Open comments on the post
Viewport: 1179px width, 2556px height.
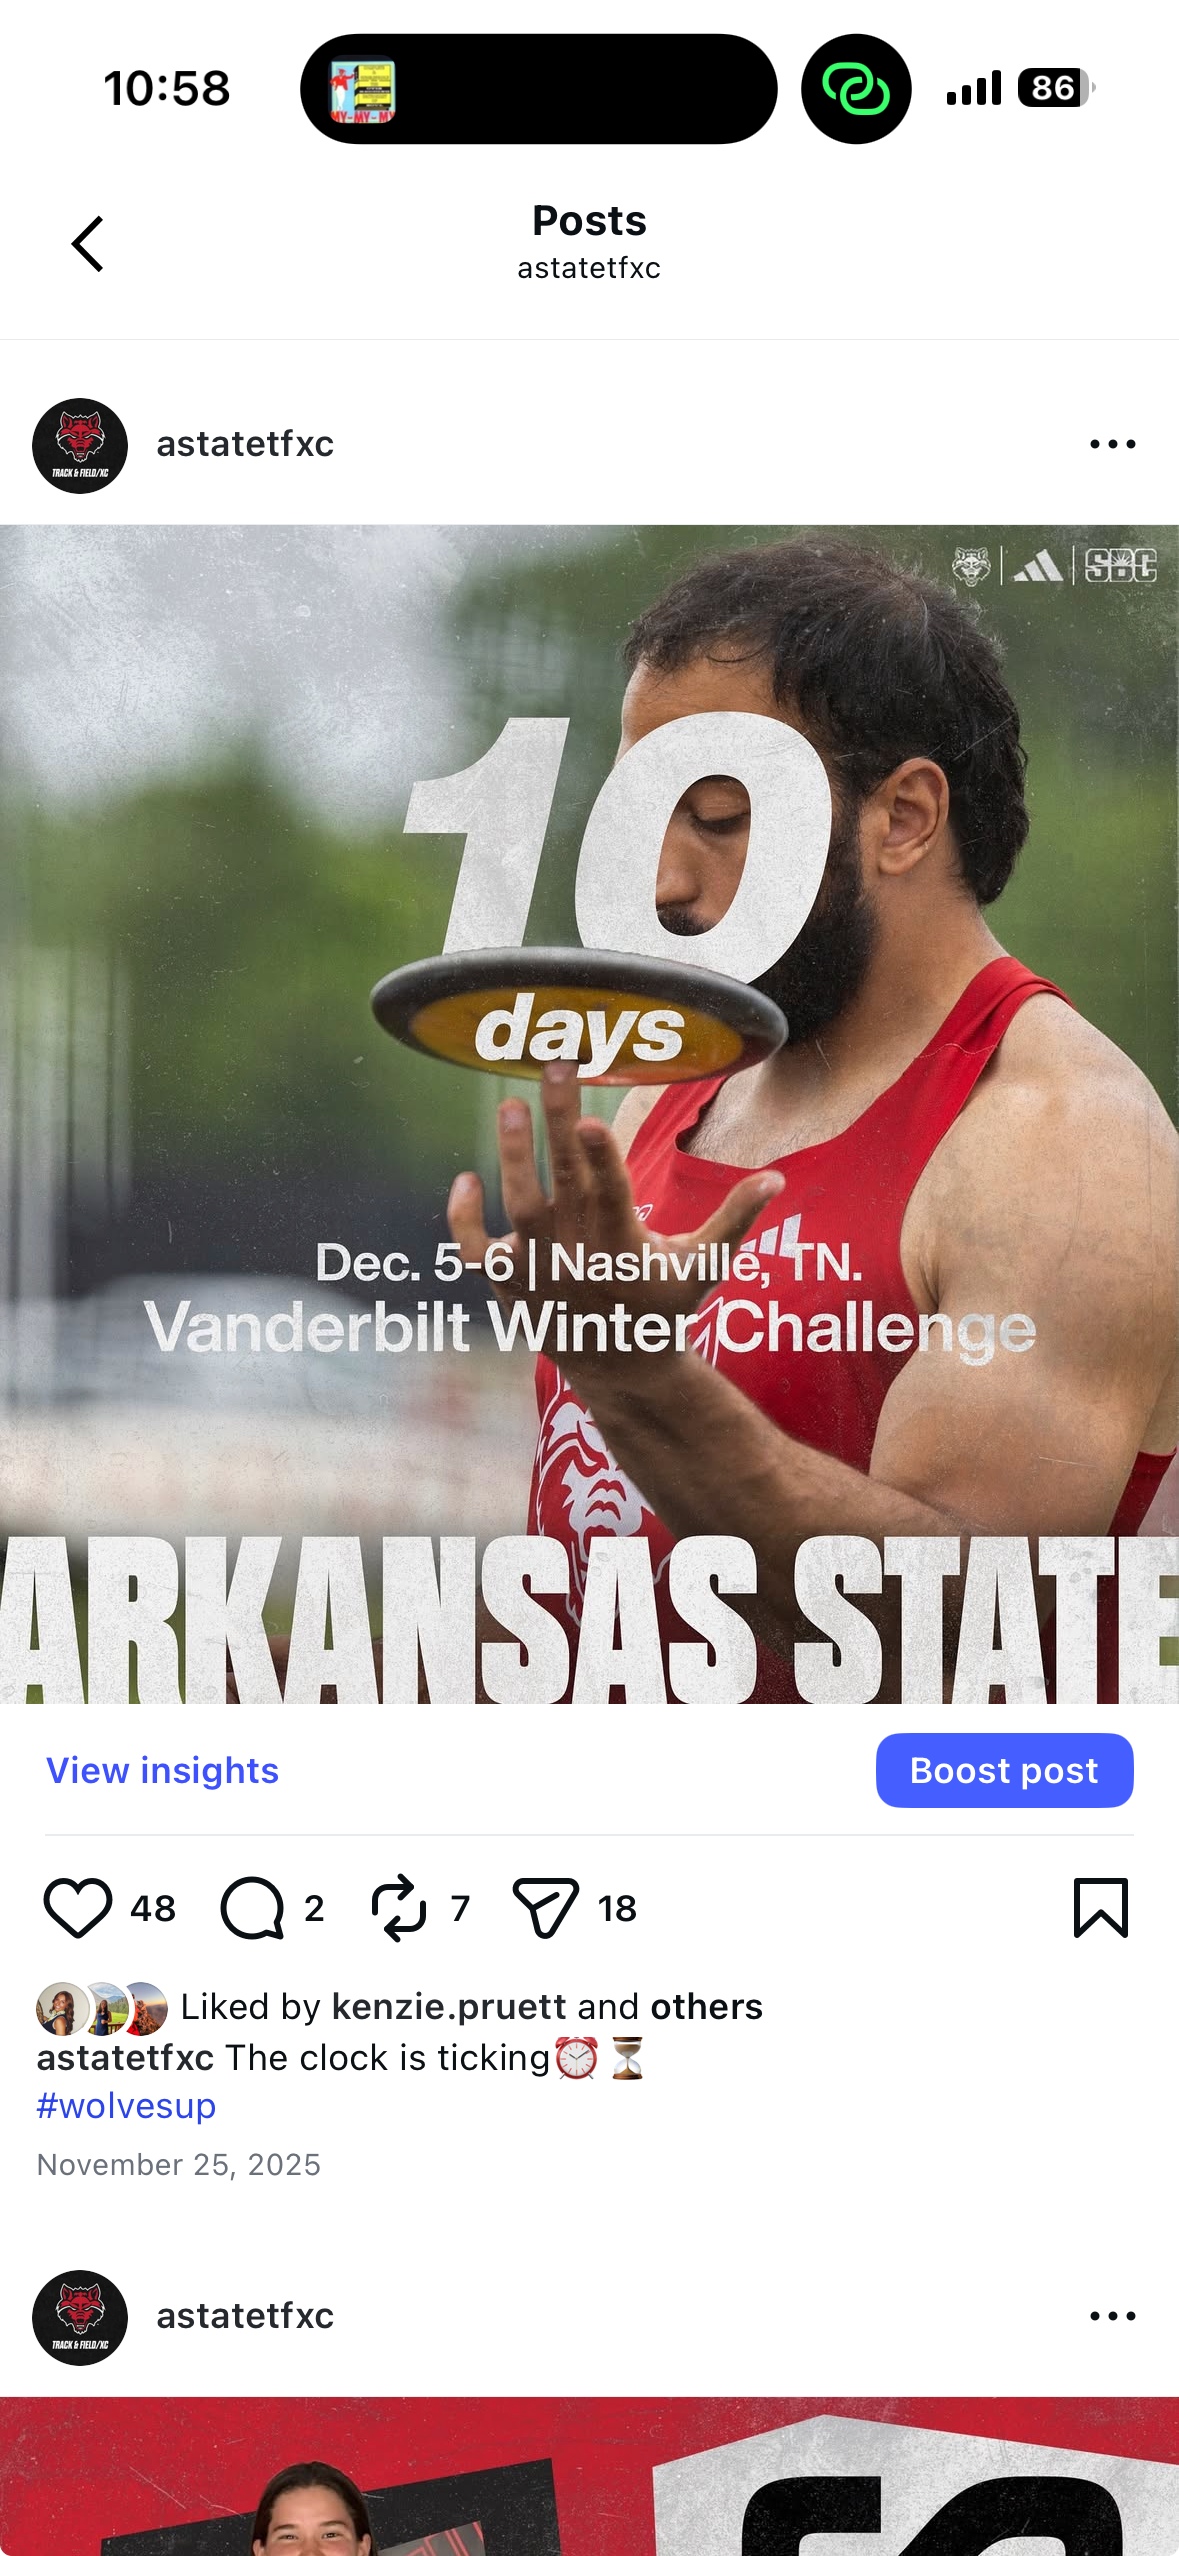252,1908
